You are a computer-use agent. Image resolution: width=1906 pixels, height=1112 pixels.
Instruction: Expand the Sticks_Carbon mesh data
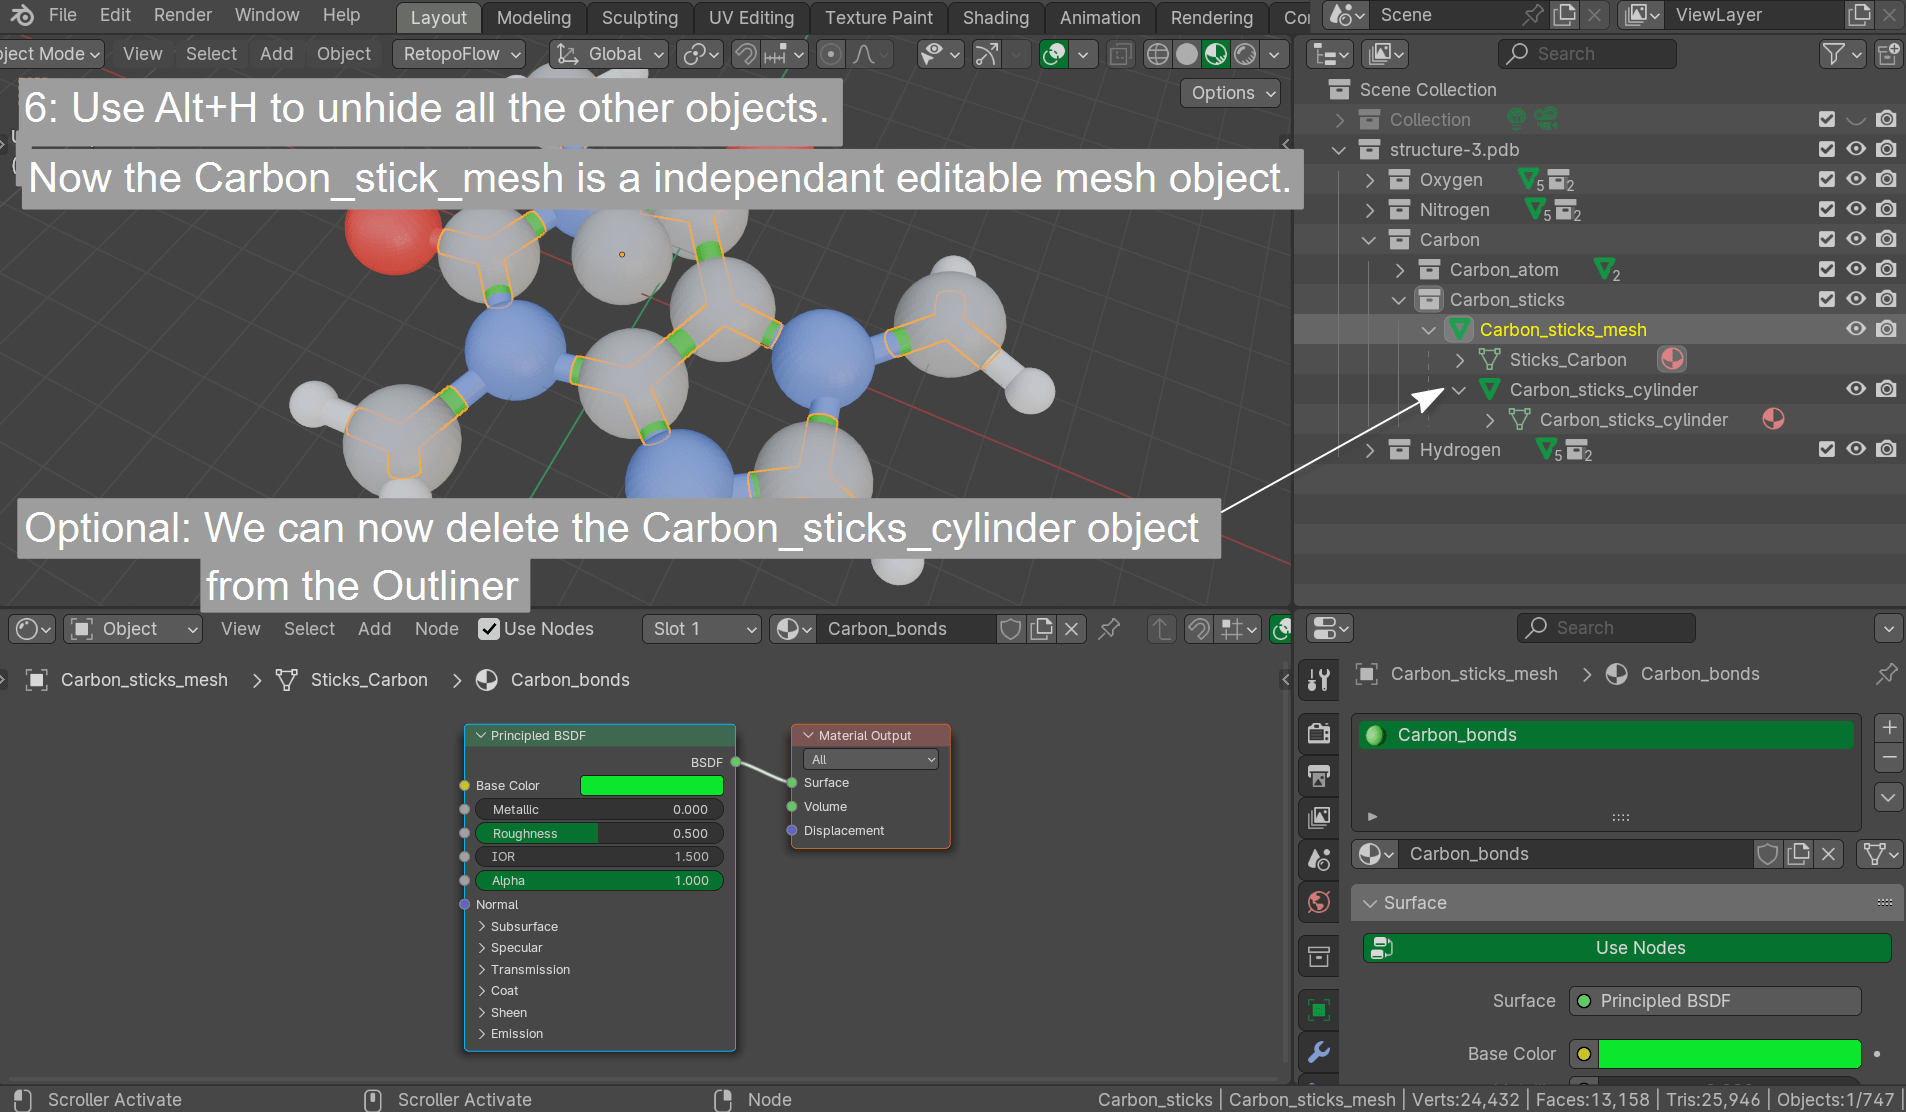pyautogui.click(x=1460, y=360)
